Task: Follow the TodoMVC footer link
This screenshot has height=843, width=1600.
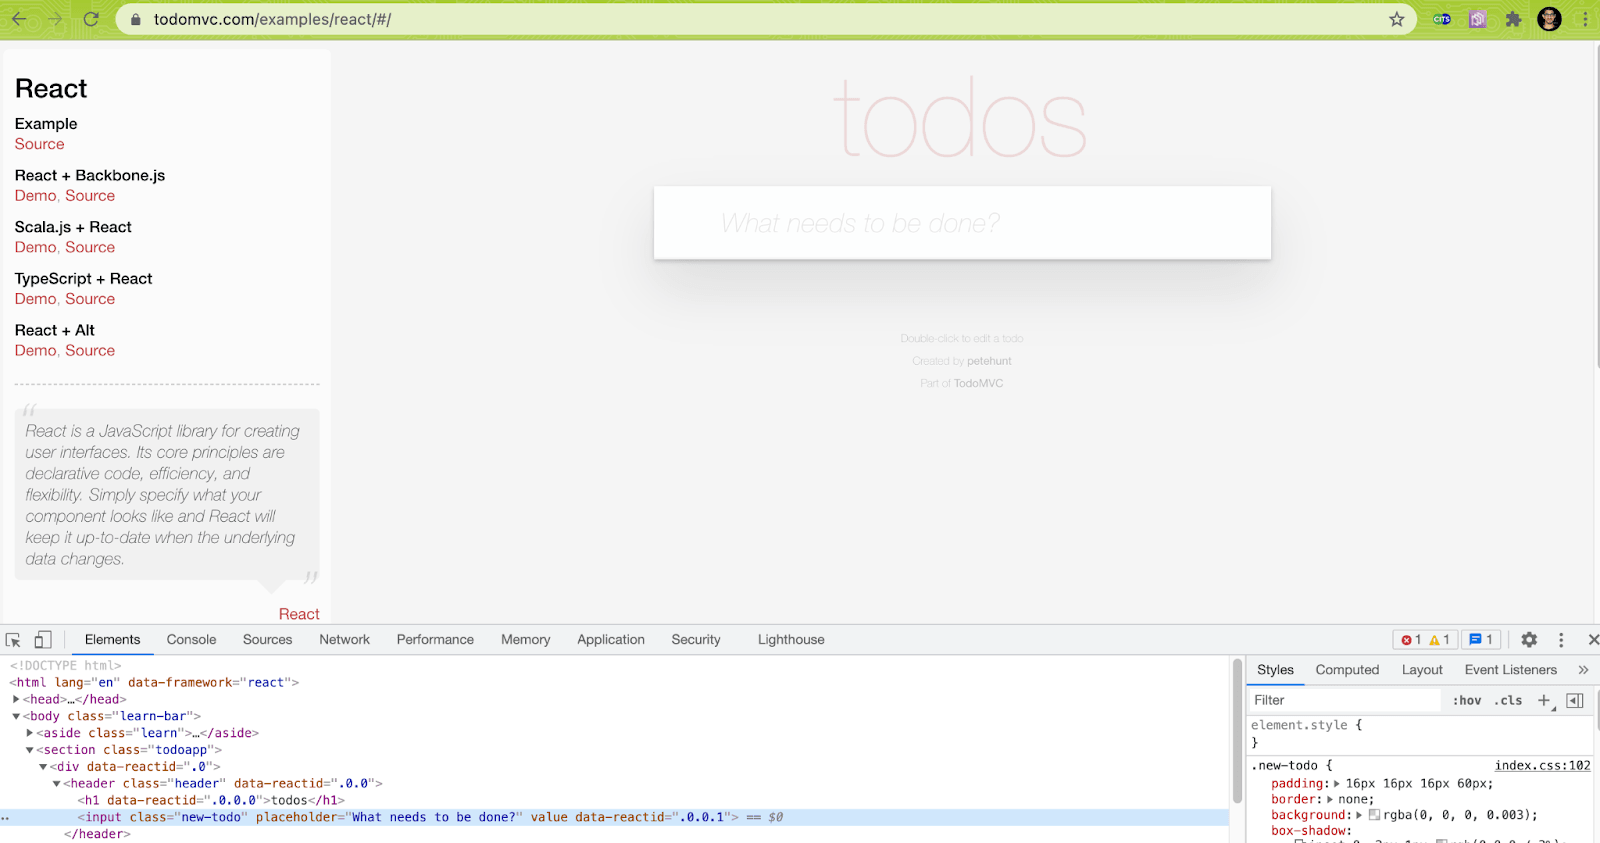Action: tap(978, 383)
